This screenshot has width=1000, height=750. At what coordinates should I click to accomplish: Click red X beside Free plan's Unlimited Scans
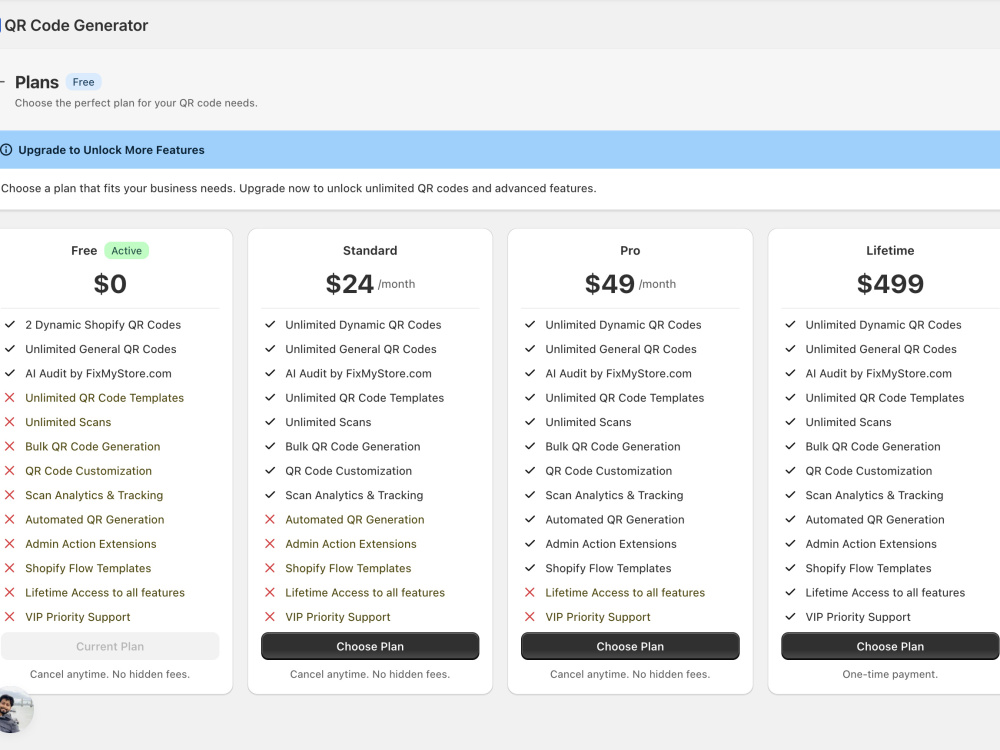[10, 422]
